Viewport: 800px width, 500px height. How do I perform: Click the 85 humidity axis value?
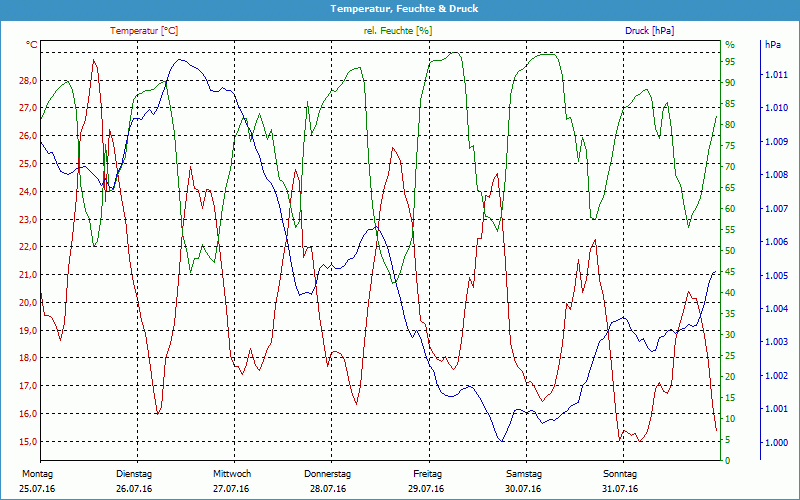[x=730, y=104]
